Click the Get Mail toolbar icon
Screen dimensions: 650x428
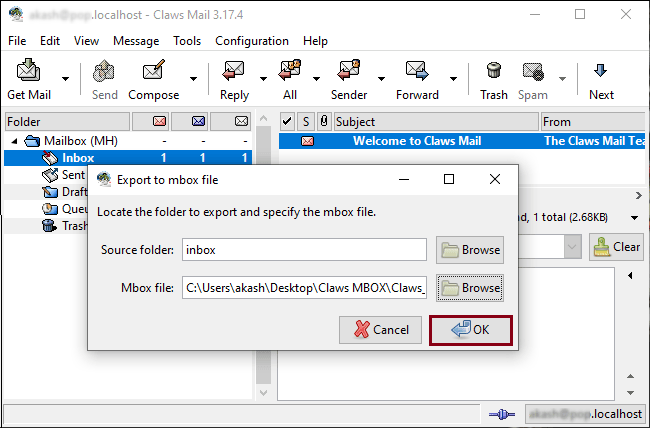[29, 71]
